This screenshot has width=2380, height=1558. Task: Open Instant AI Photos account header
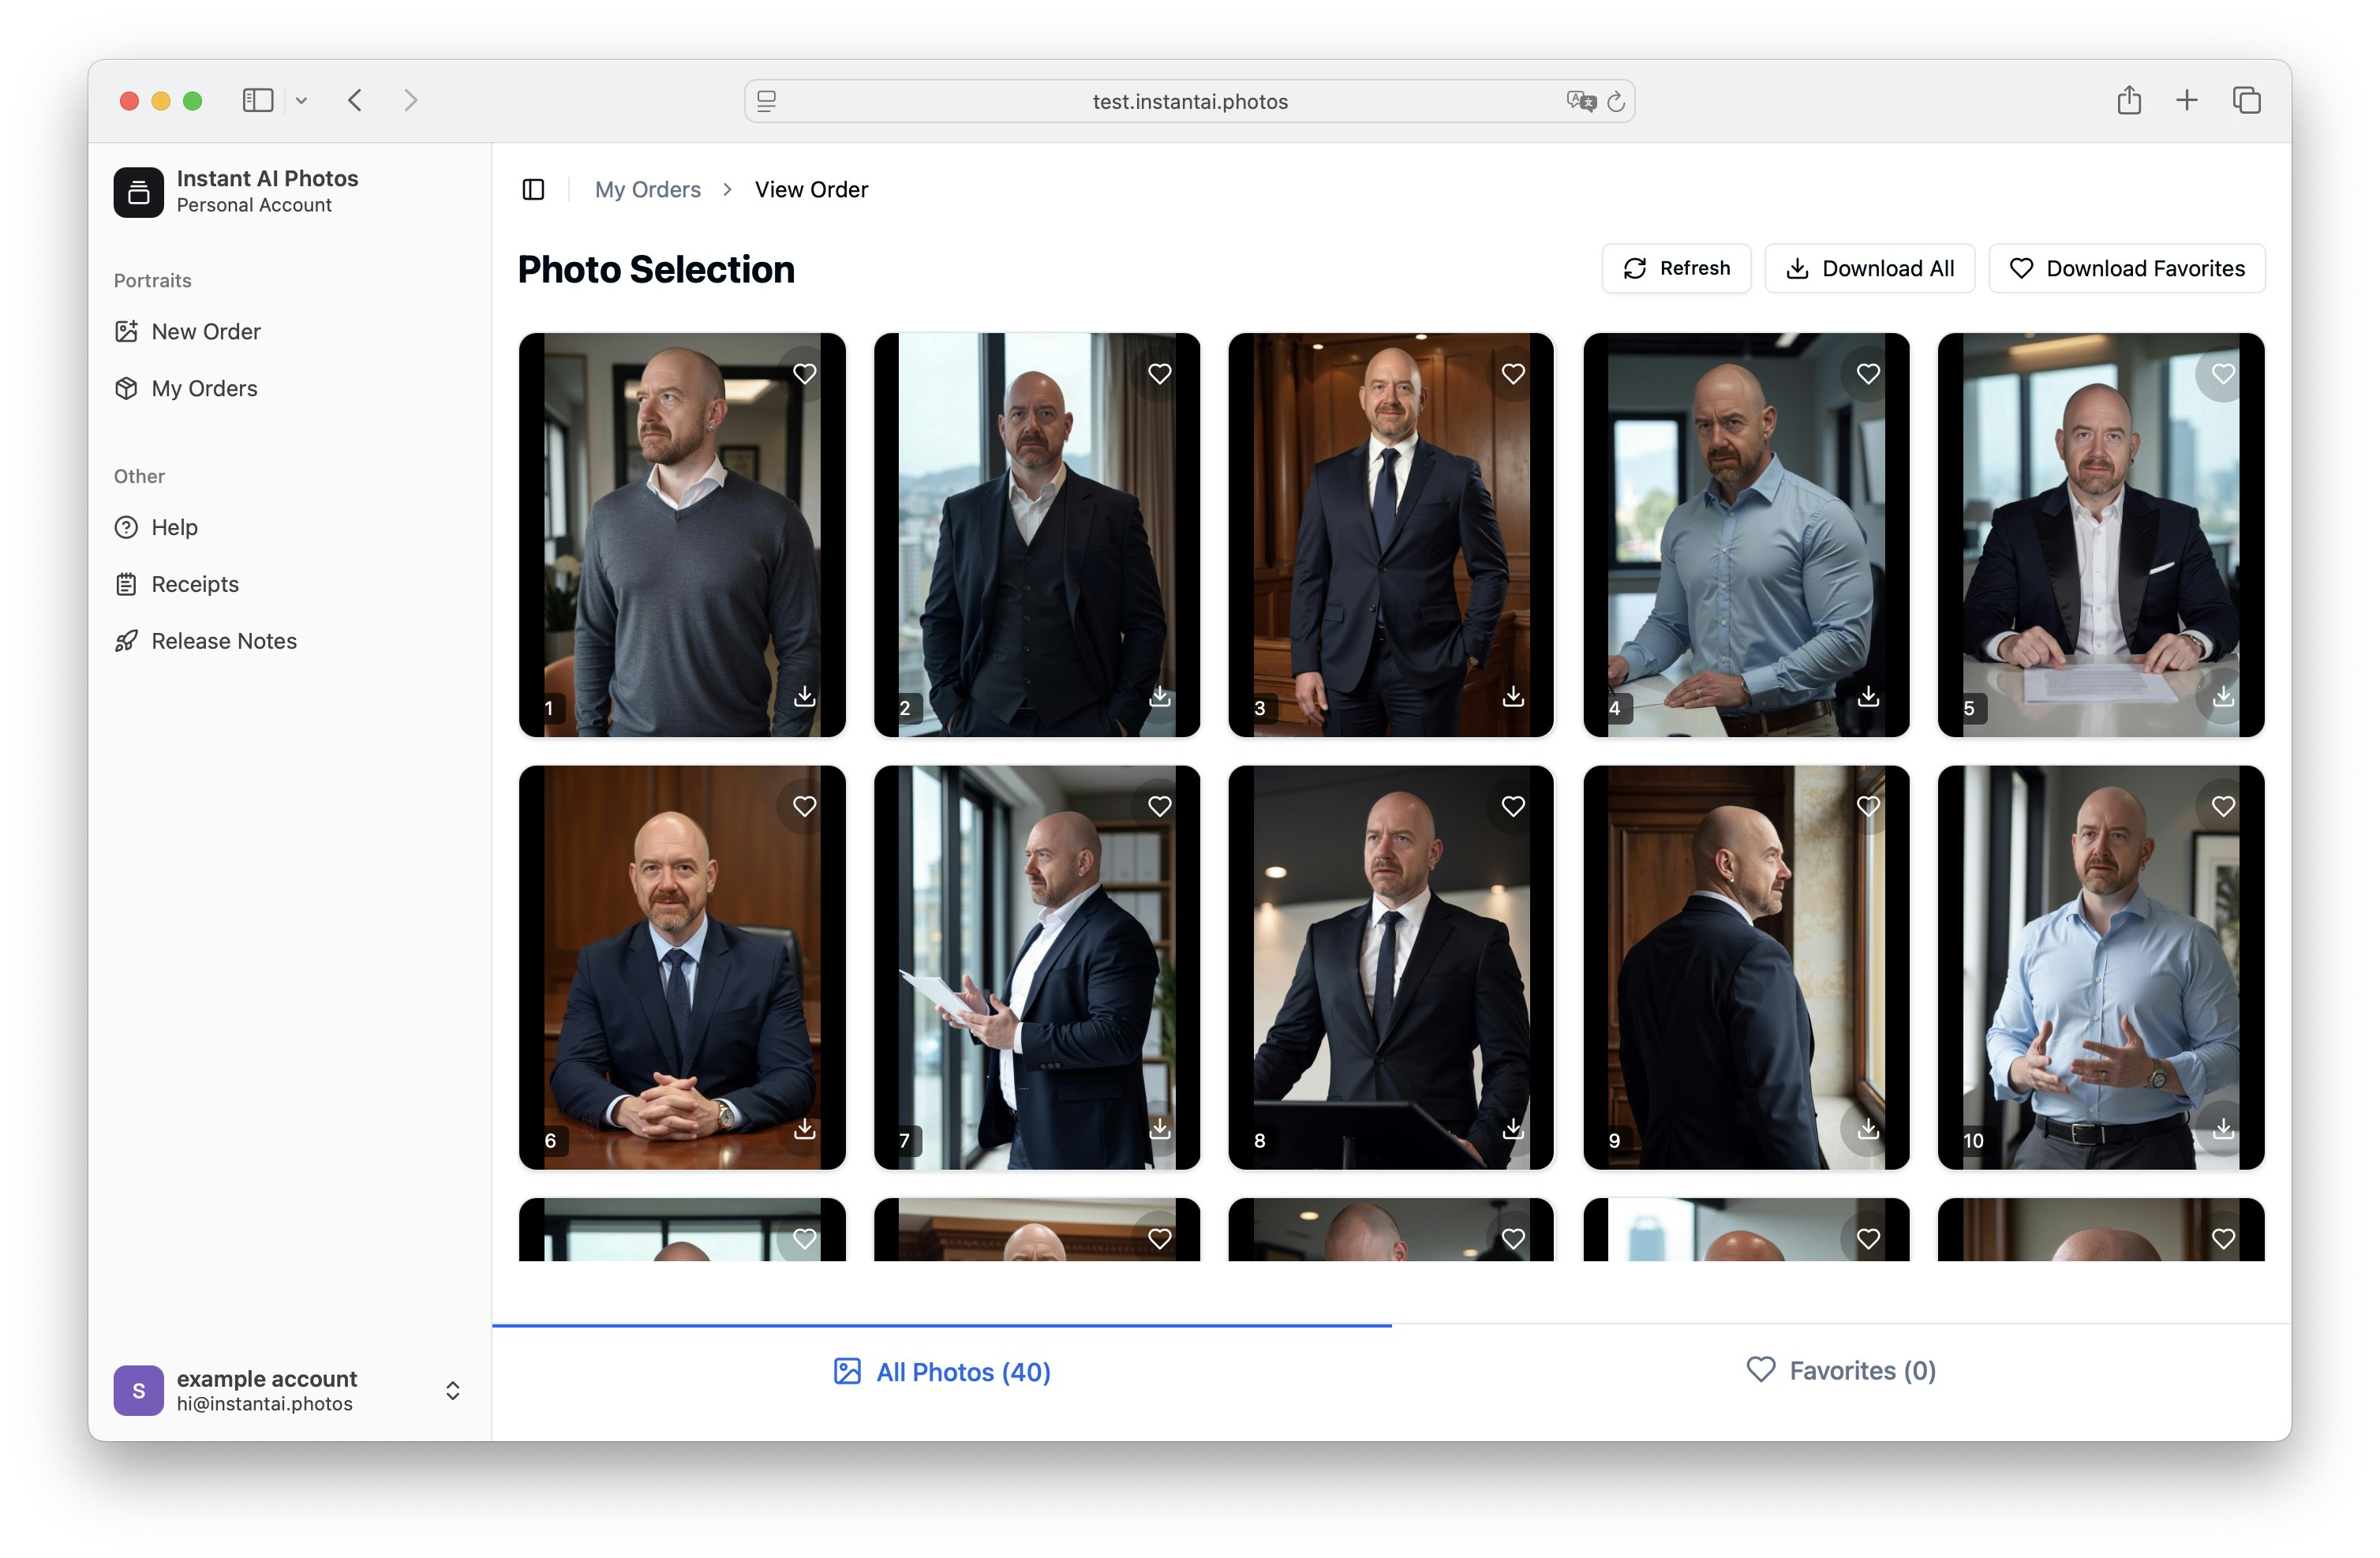click(266, 191)
